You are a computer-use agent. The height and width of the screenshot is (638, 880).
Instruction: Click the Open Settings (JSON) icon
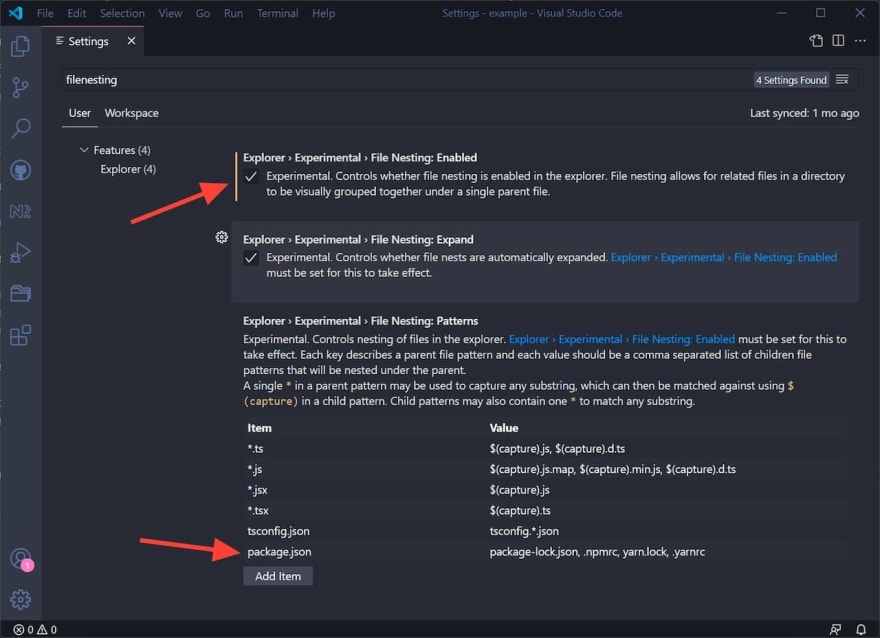pyautogui.click(x=816, y=40)
